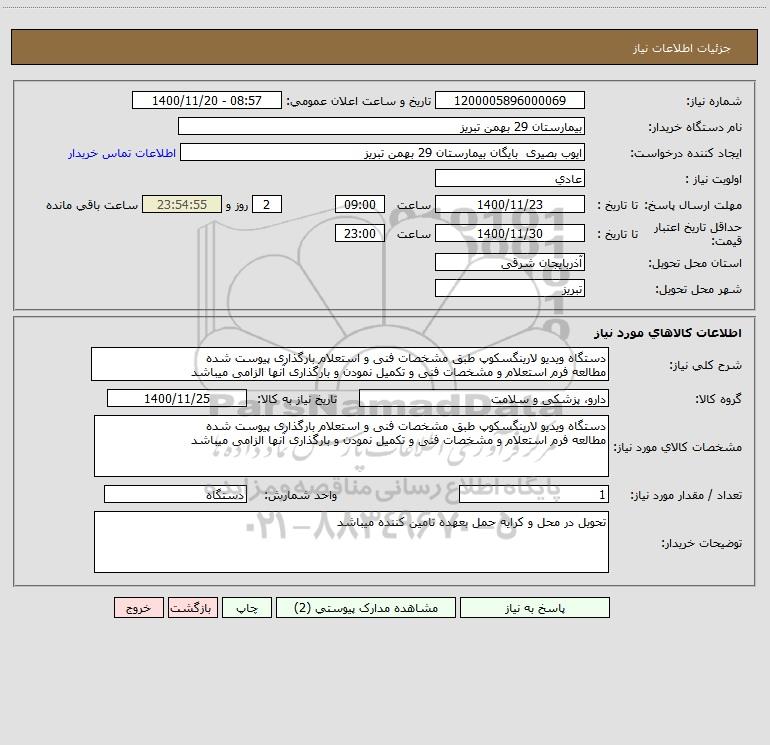Open اطلاعات تماس خریدار link

click(x=122, y=153)
